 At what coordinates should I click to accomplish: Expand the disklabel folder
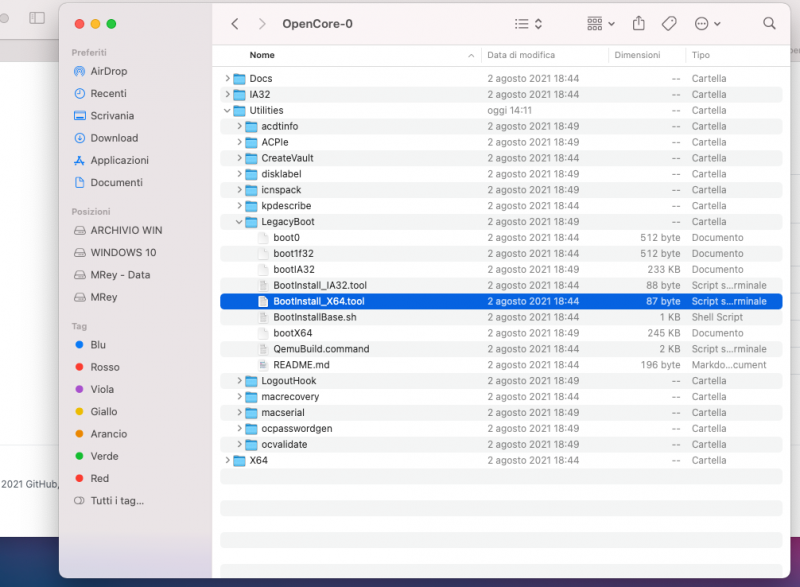(239, 174)
